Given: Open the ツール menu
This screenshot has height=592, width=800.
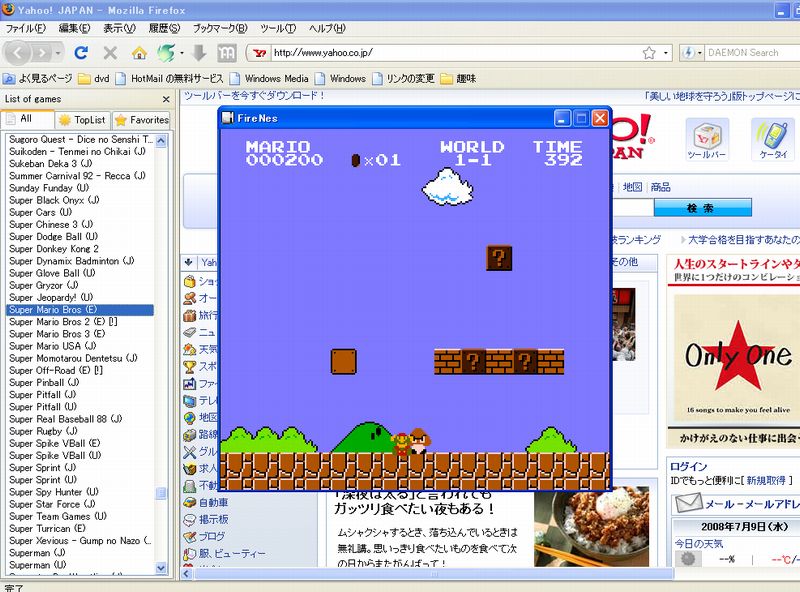Looking at the screenshot, I should [278, 28].
